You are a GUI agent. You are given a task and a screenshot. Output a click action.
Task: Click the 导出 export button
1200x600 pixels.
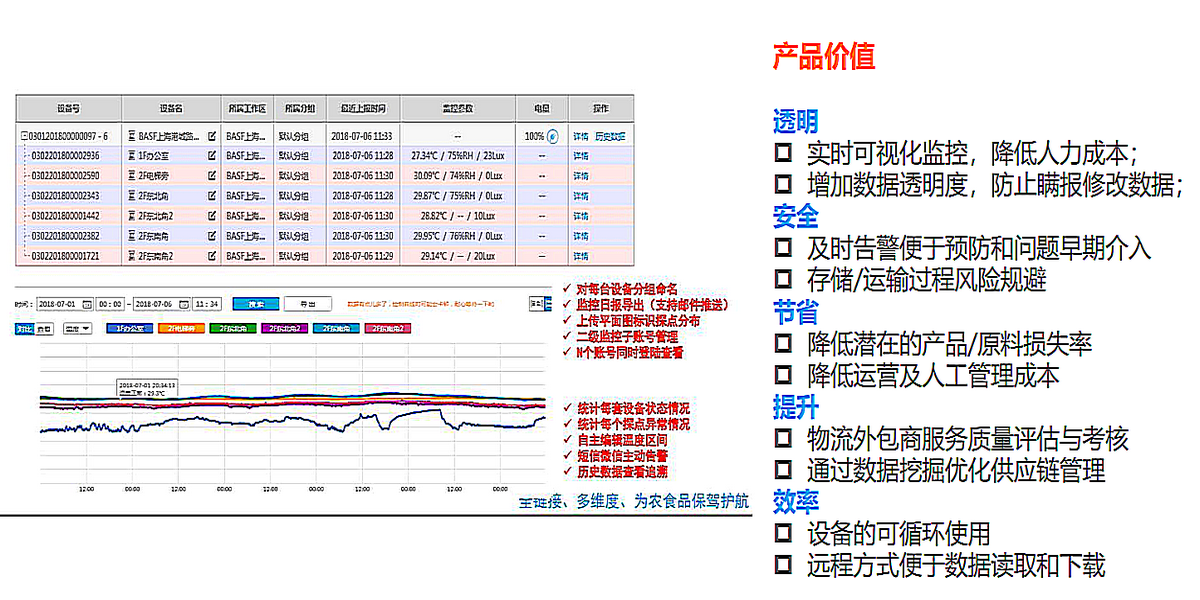pos(307,304)
